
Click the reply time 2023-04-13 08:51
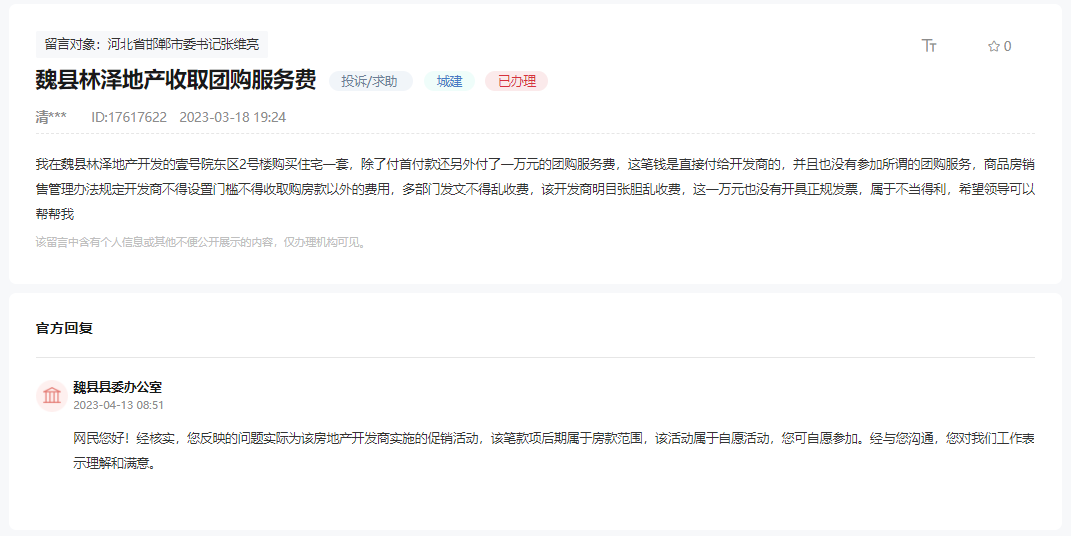pyautogui.click(x=119, y=405)
